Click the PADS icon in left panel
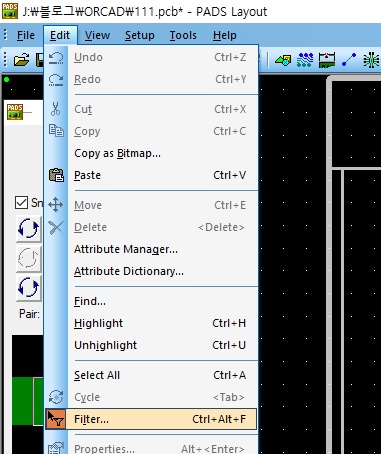The height and width of the screenshot is (454, 381). pyautogui.click(x=15, y=112)
